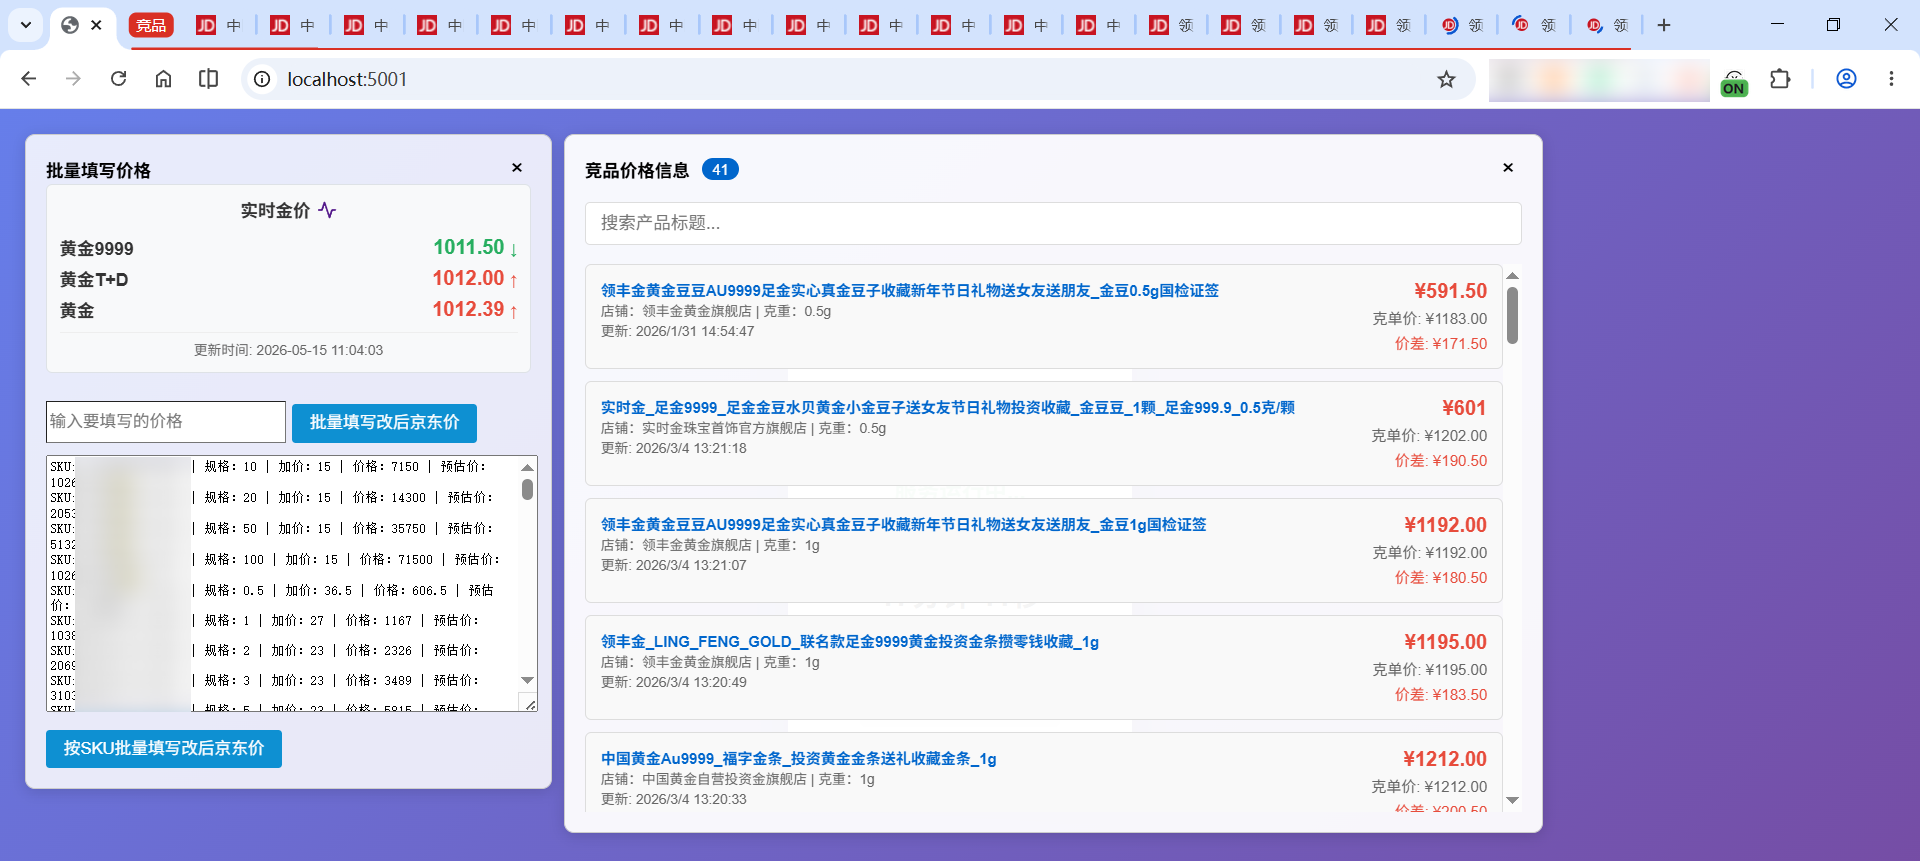Click the 更新时间 timestamp text
Viewport: 1920px width, 861px height.
click(288, 350)
